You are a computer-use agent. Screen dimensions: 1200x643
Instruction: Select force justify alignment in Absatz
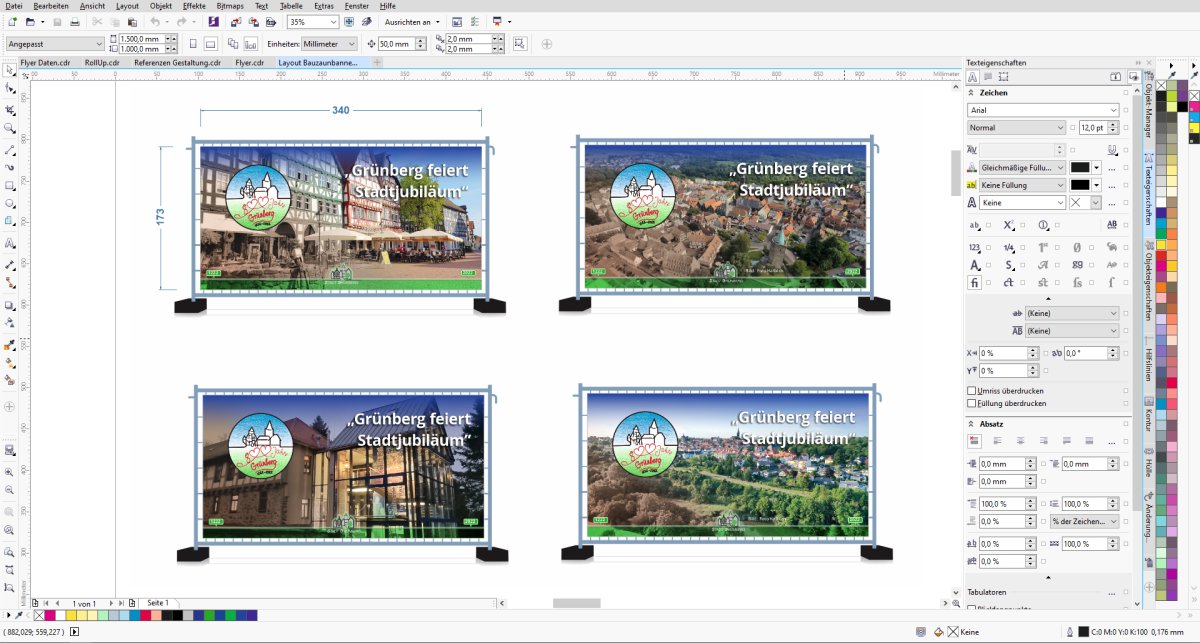point(1090,440)
